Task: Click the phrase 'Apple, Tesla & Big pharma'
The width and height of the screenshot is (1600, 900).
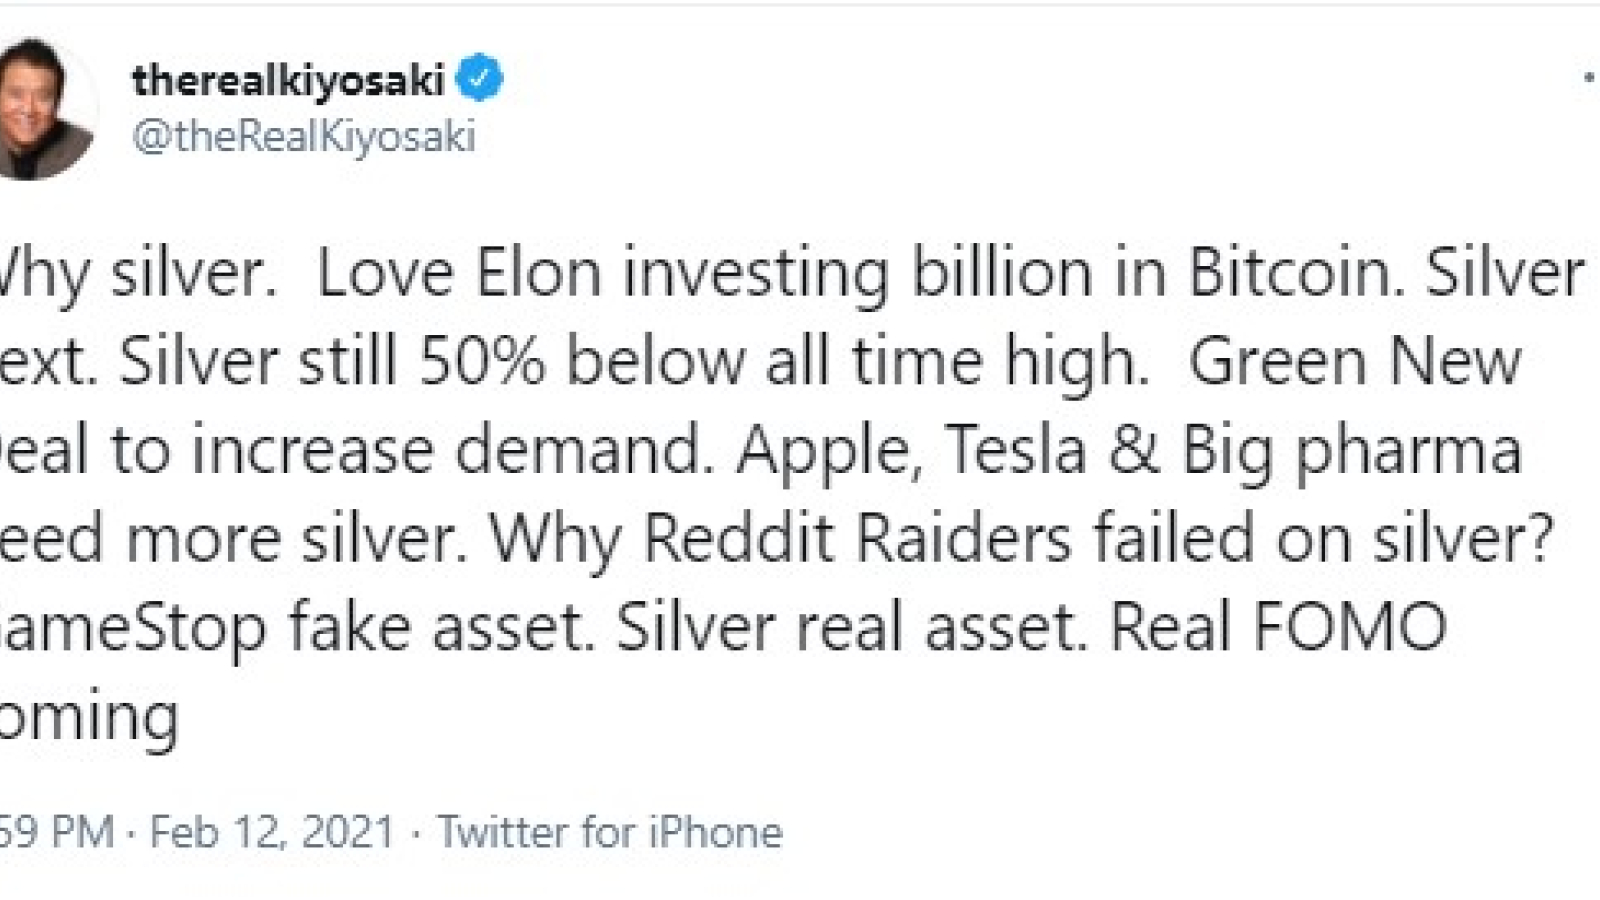Action: coord(1130,452)
